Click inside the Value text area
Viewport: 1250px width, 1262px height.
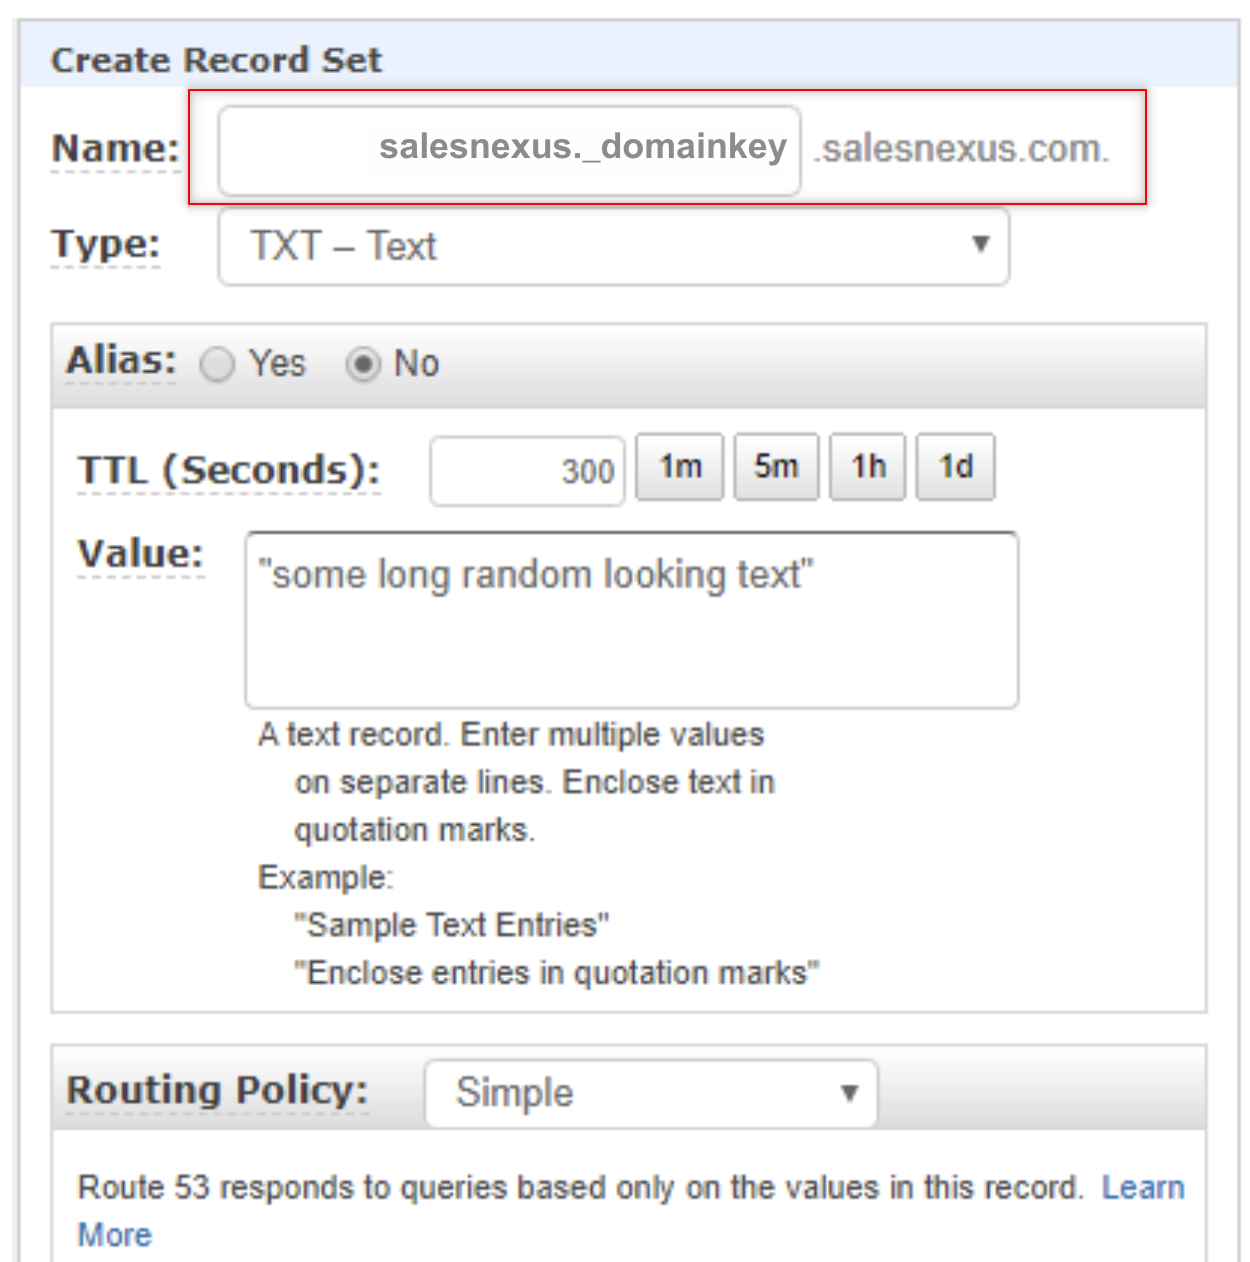tap(632, 620)
